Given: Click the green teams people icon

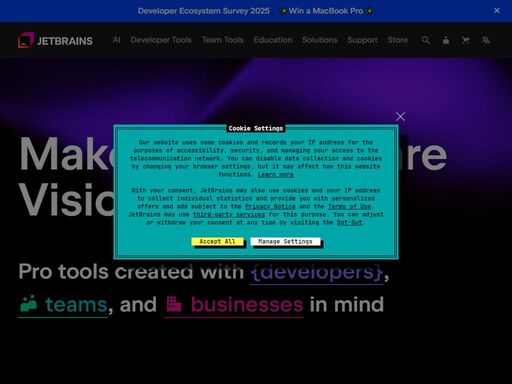Looking at the screenshot, I should pyautogui.click(x=29, y=303).
